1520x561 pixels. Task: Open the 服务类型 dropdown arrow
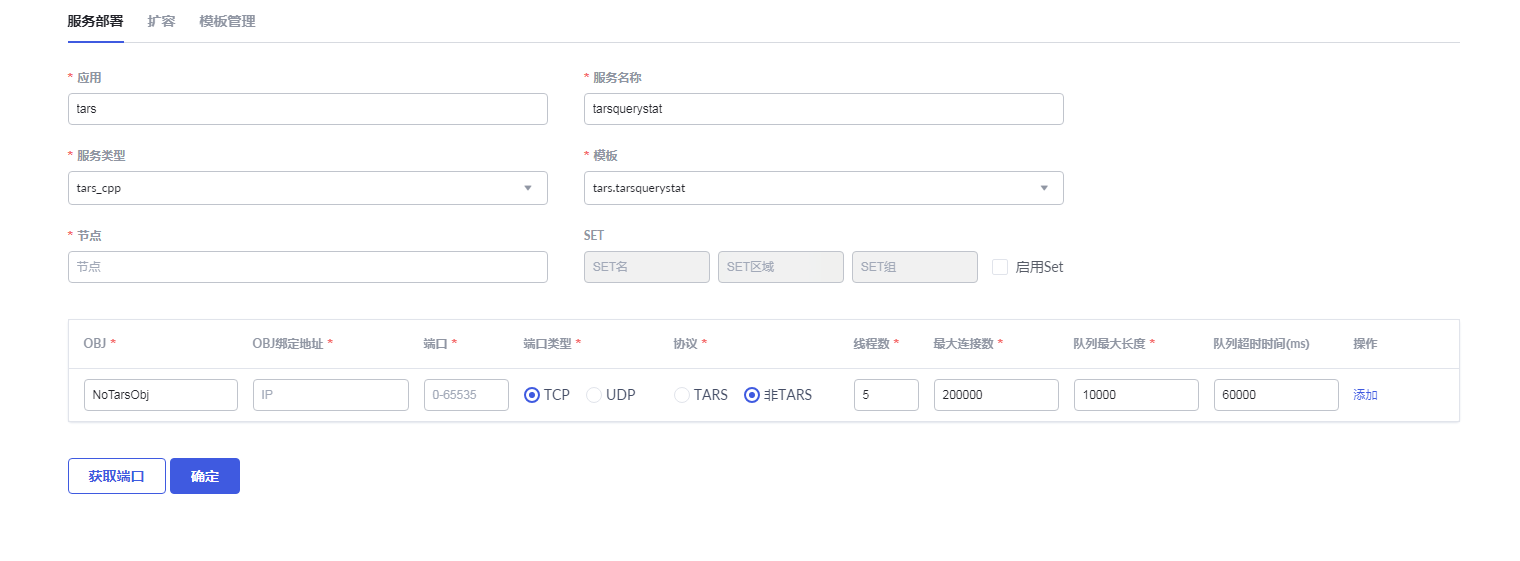pos(528,188)
